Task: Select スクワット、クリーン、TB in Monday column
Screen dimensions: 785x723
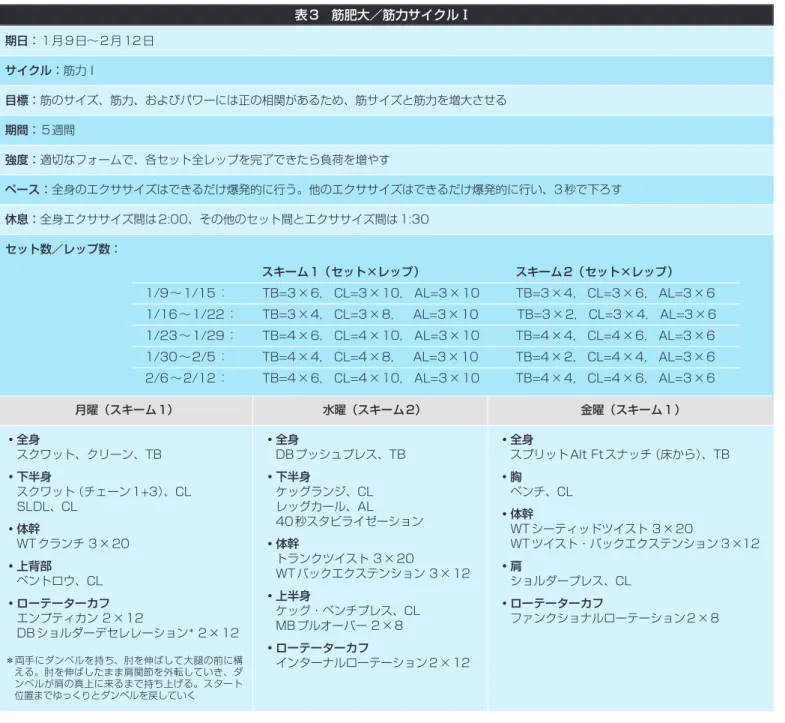Action: pyautogui.click(x=89, y=455)
